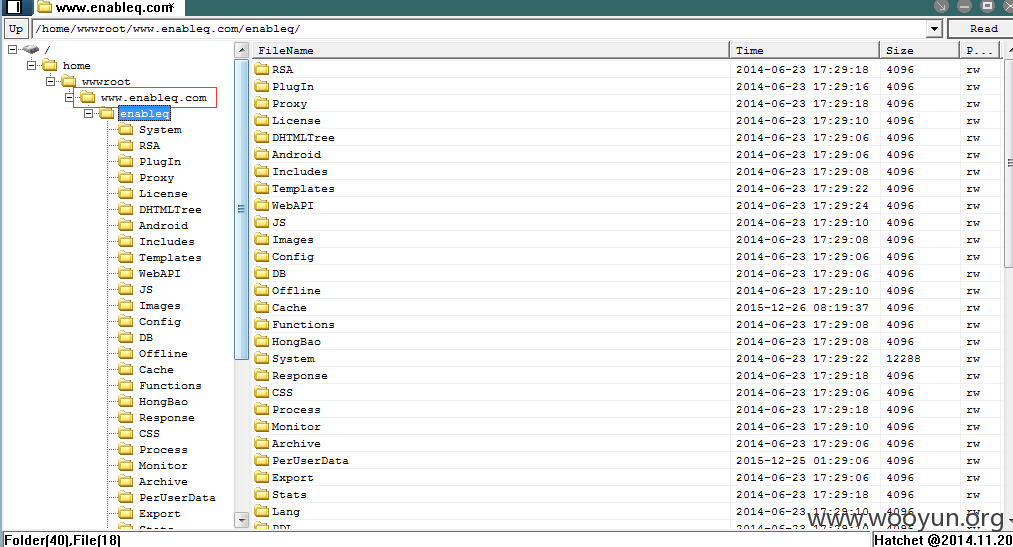The width and height of the screenshot is (1013, 547).
Task: Select the Templates folder in tree
Action: (169, 257)
